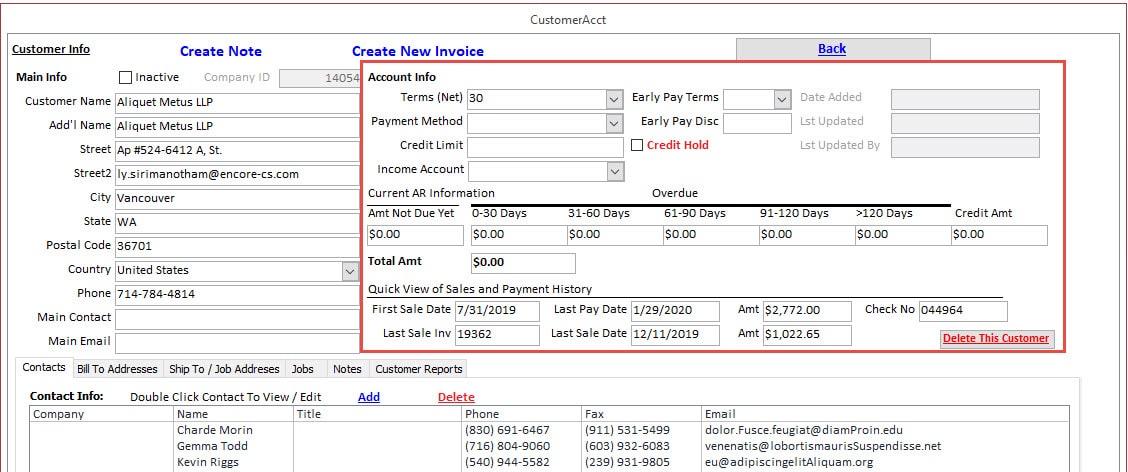Click the Last Sale Inv field
Viewport: 1128px width, 472px height.
click(x=497, y=335)
